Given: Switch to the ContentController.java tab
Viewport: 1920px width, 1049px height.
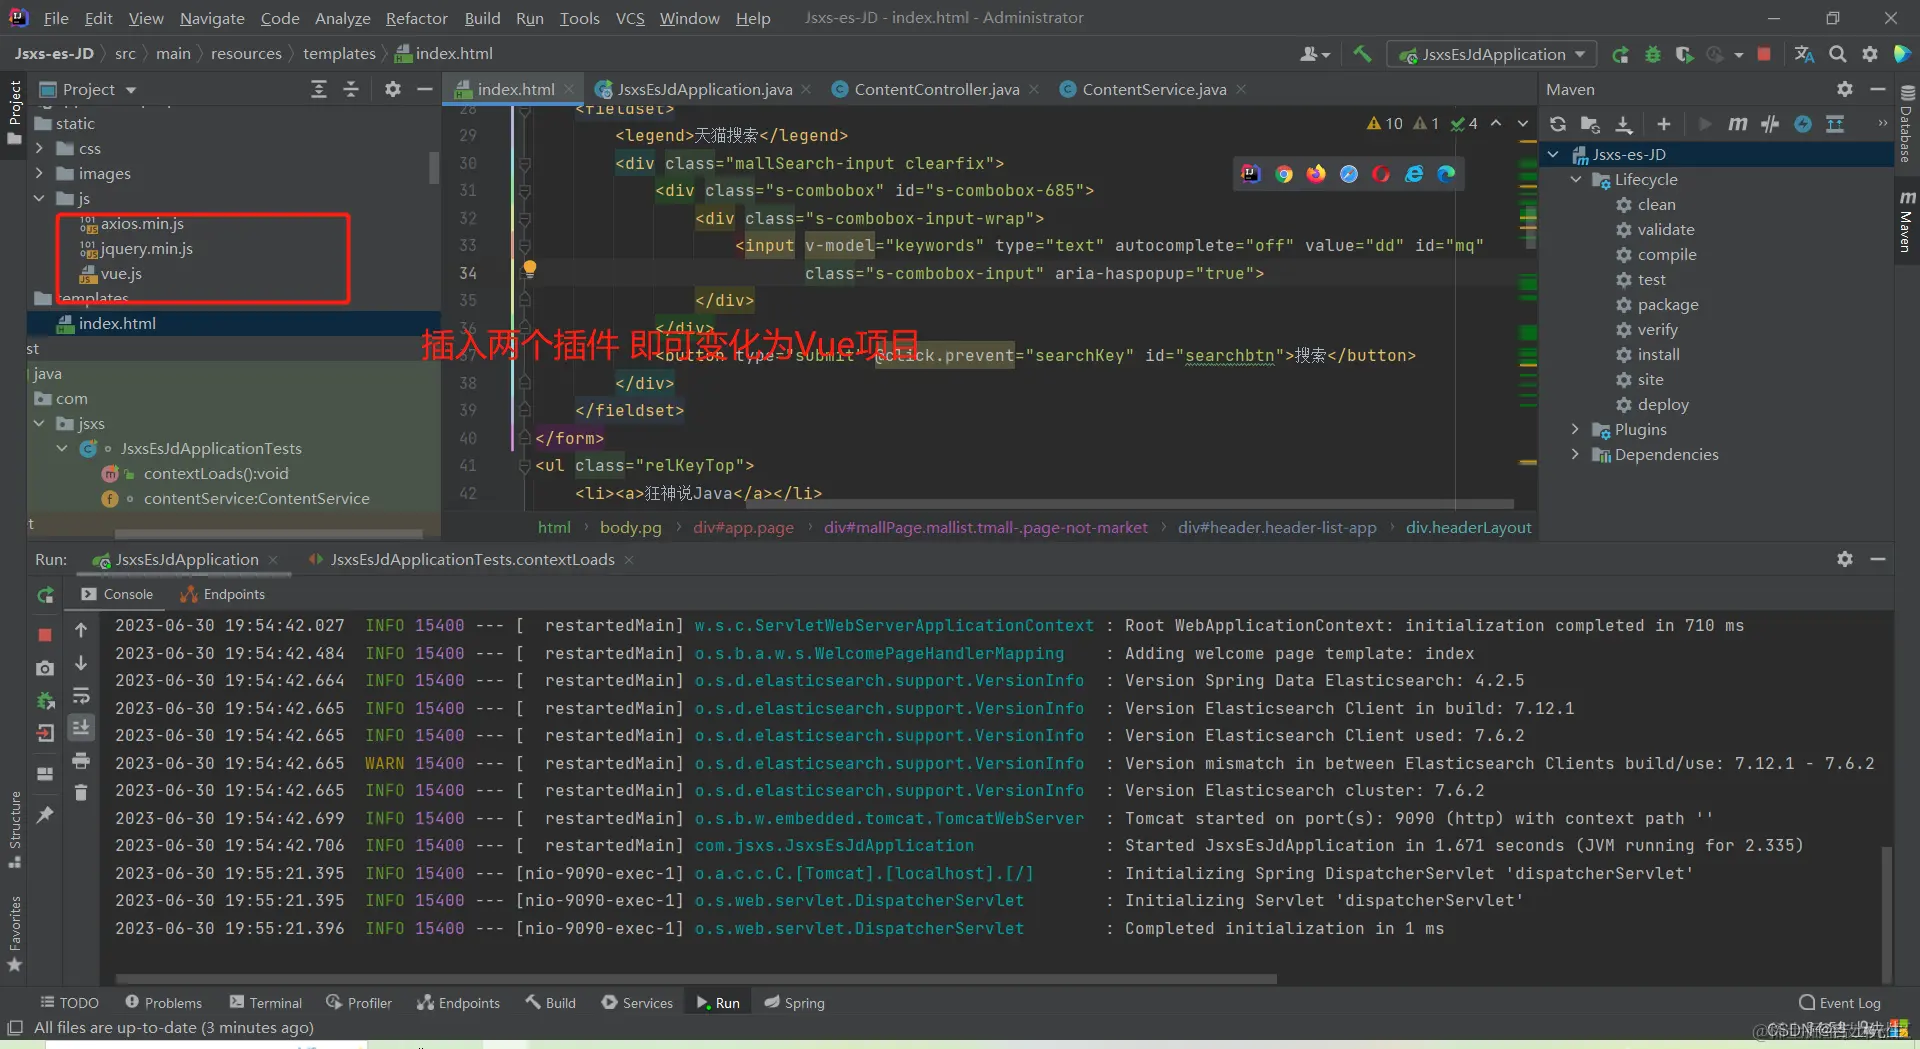Looking at the screenshot, I should (936, 89).
